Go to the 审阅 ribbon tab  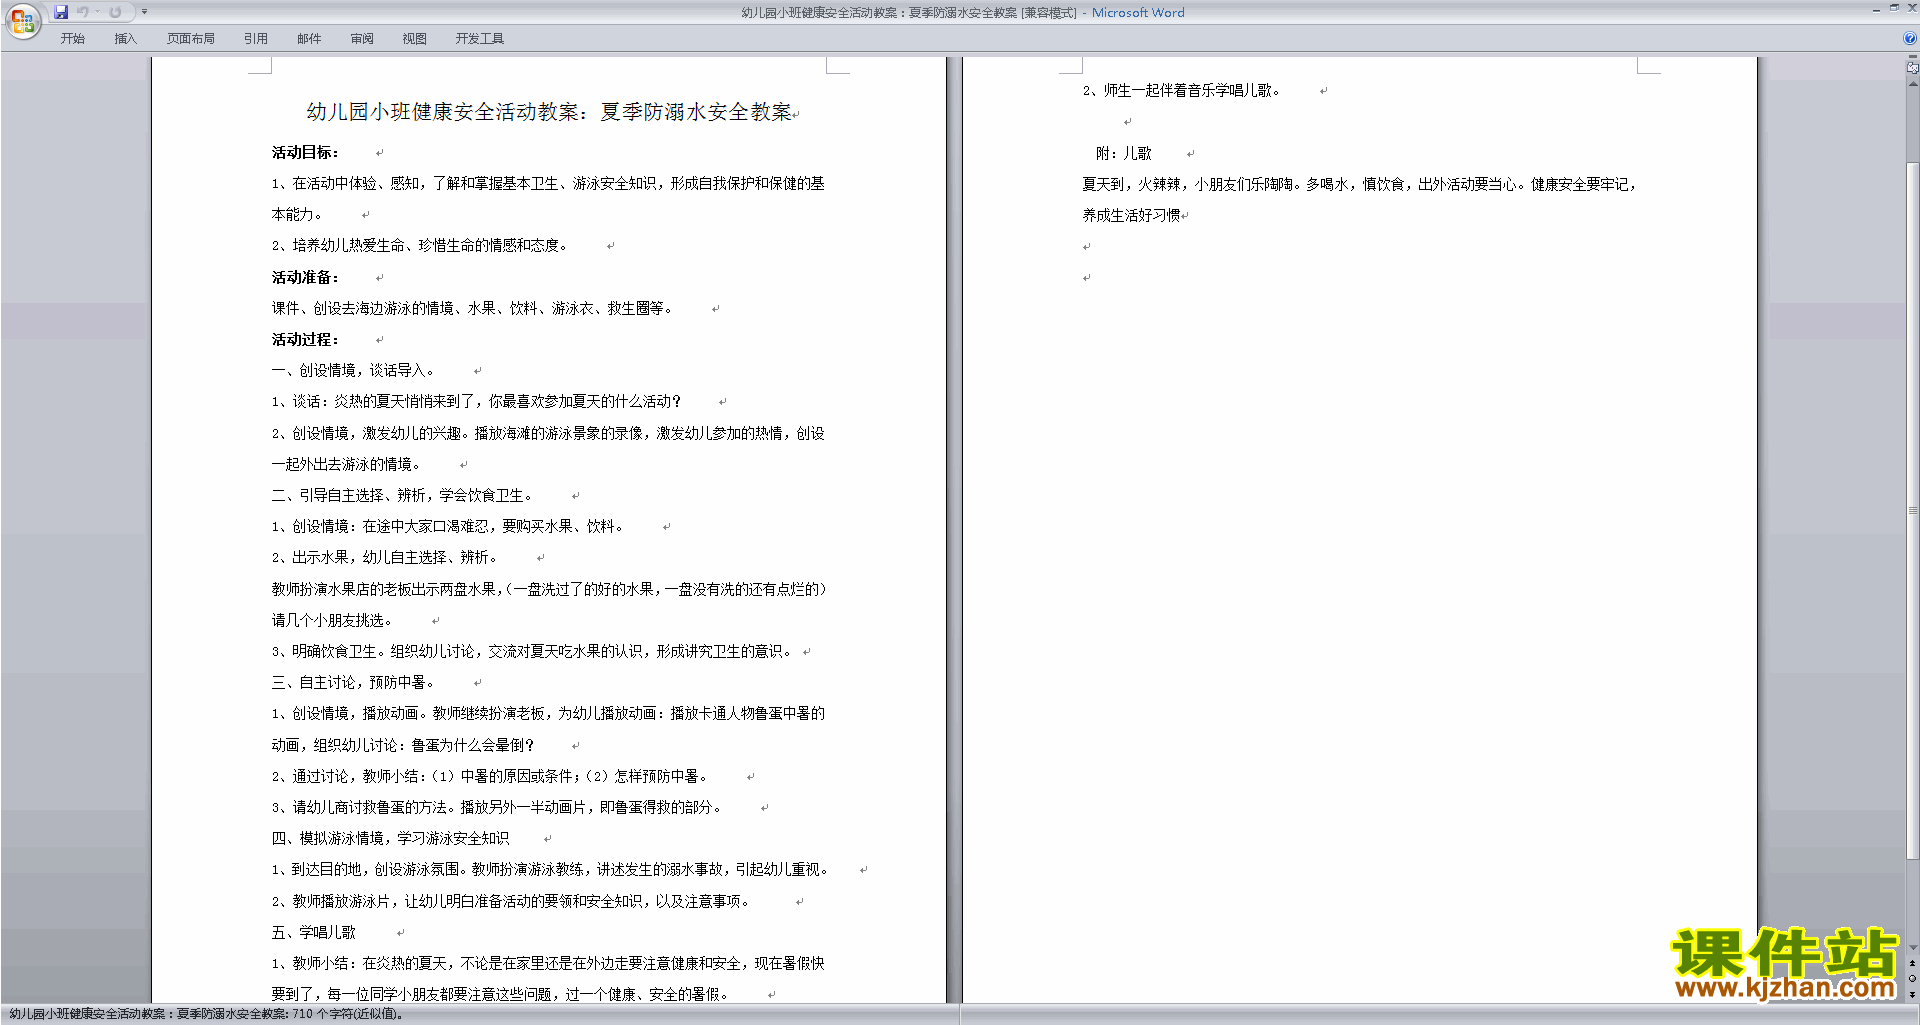coord(362,39)
